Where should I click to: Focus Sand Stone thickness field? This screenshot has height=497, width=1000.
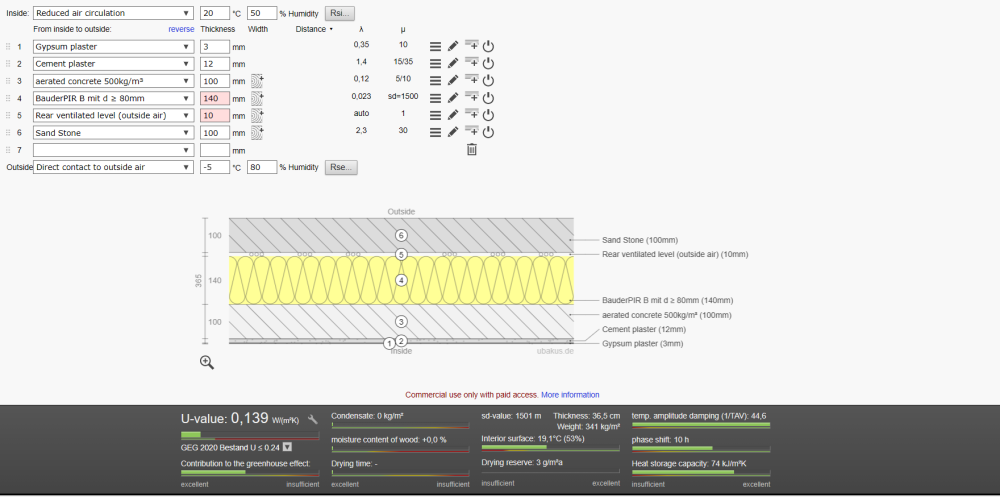click(214, 133)
